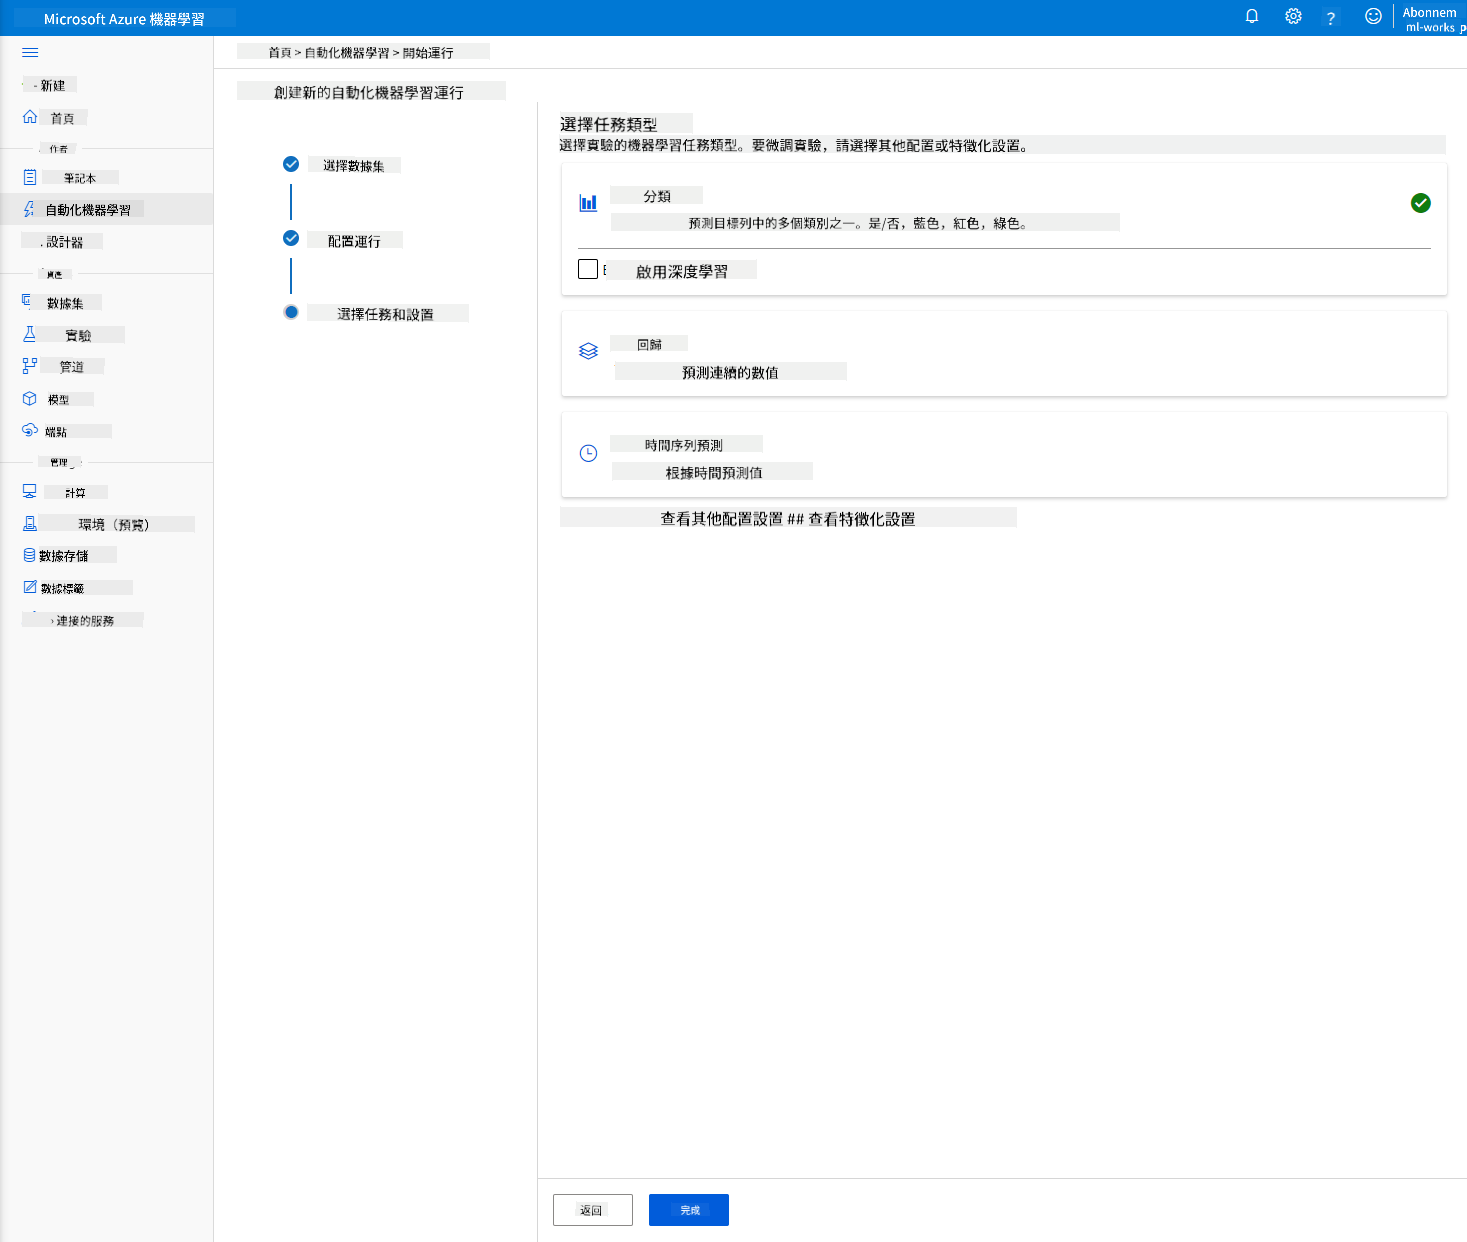Click the 創建新的自動化機器學習運行 page title
The height and width of the screenshot is (1242, 1467).
[369, 92]
